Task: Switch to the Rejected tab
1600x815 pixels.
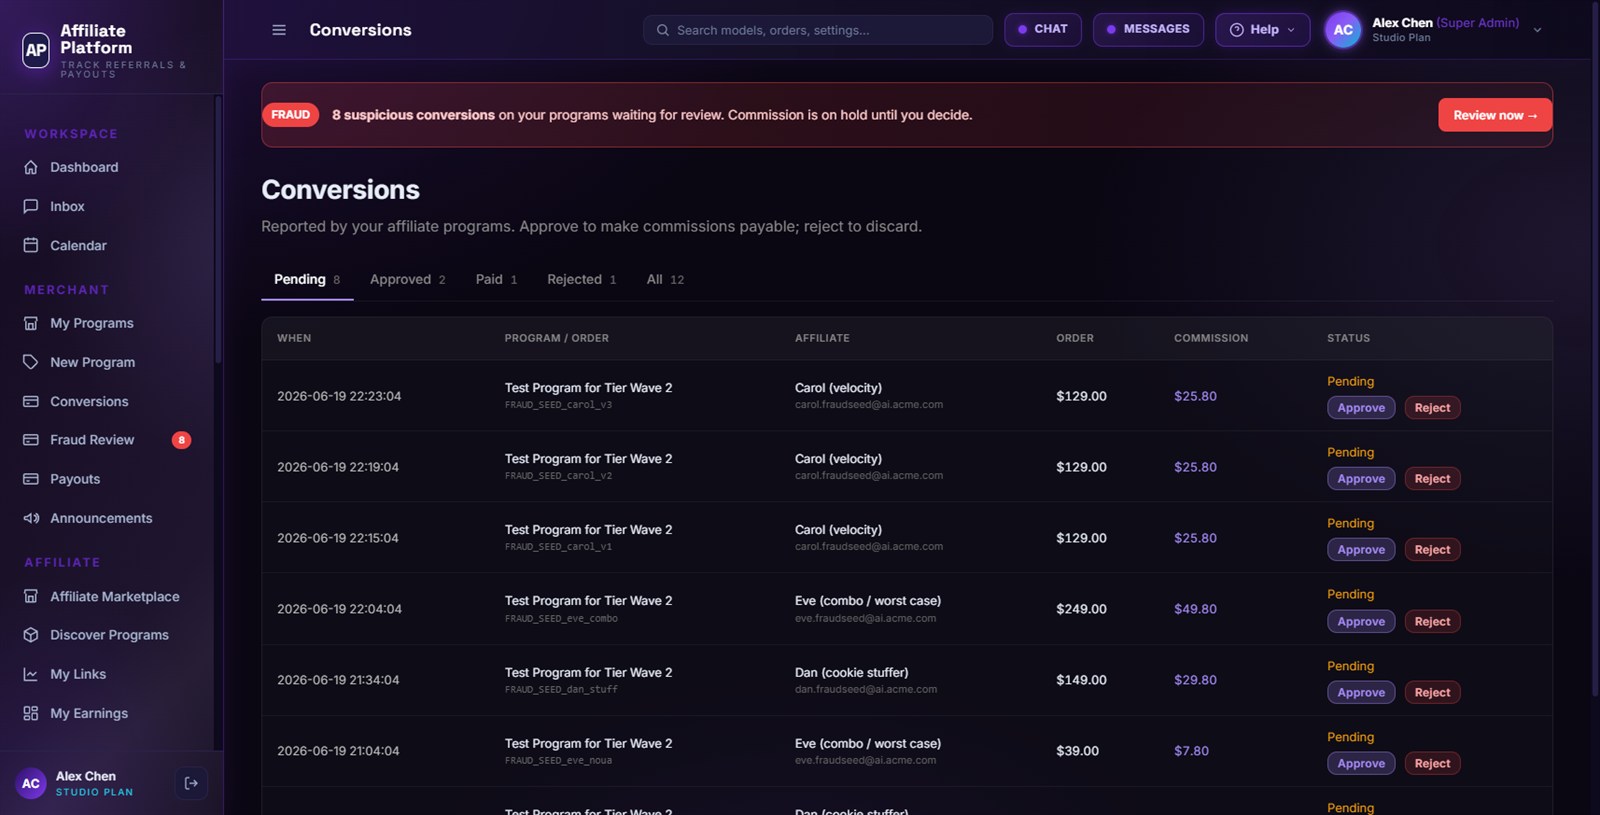Action: [x=582, y=279]
